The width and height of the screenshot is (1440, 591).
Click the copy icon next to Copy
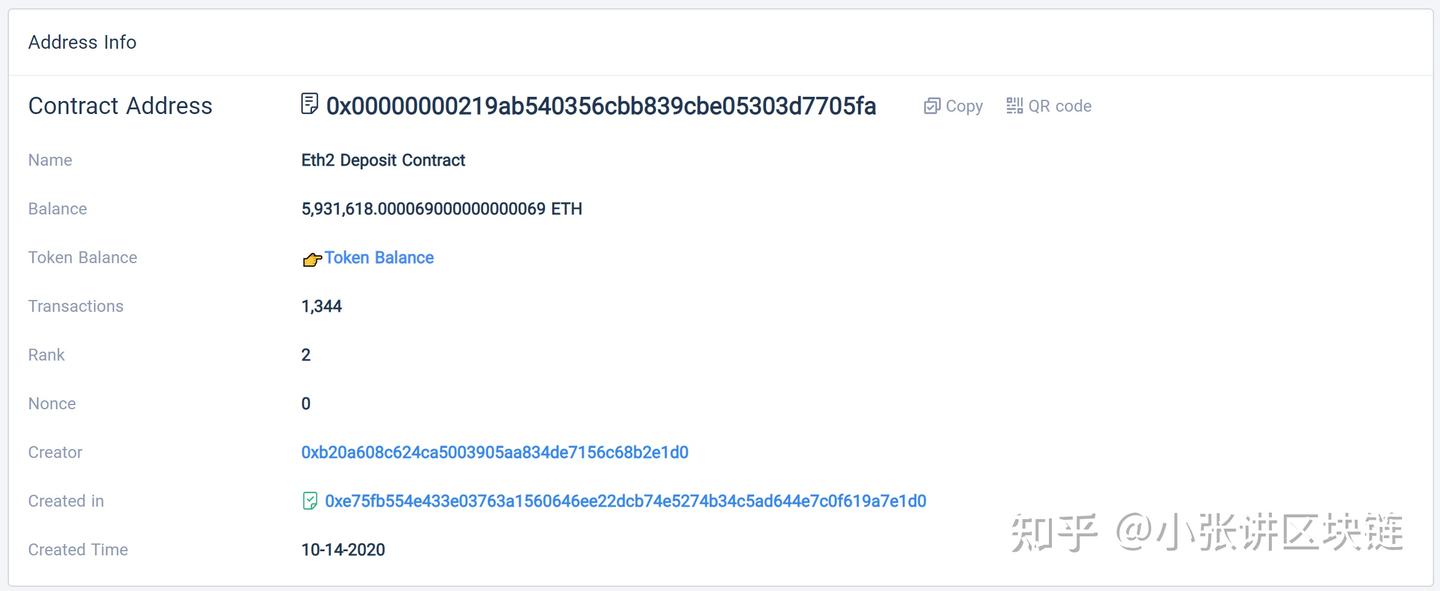point(931,106)
